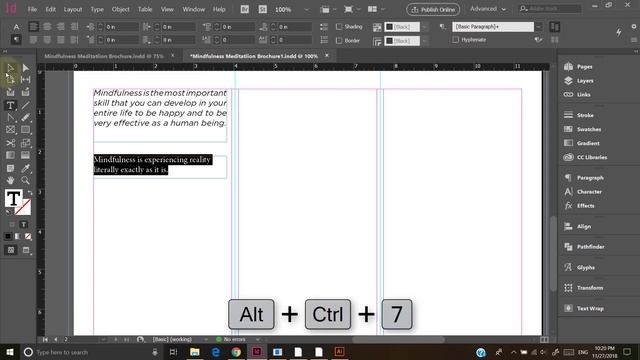Screen dimensions: 640x360
Task: Toggle formatting affects text
Action: click(x=24, y=224)
